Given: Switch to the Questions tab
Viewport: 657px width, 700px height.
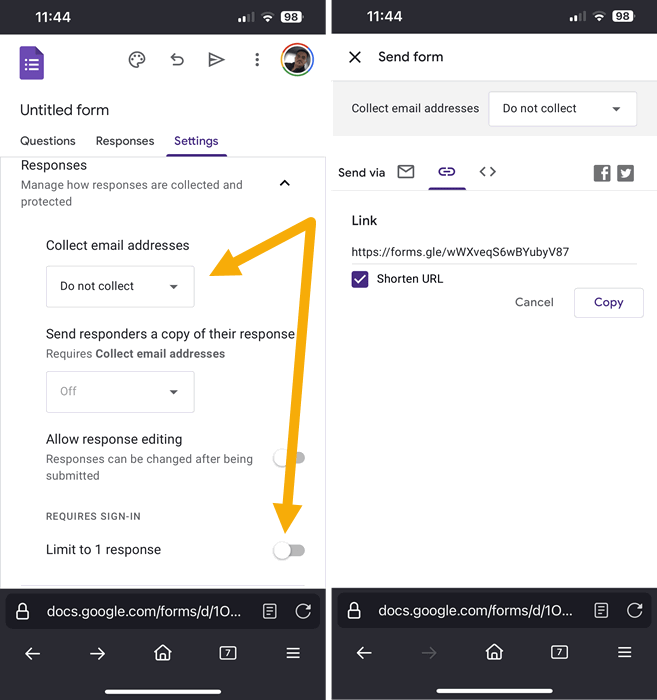Looking at the screenshot, I should [48, 141].
